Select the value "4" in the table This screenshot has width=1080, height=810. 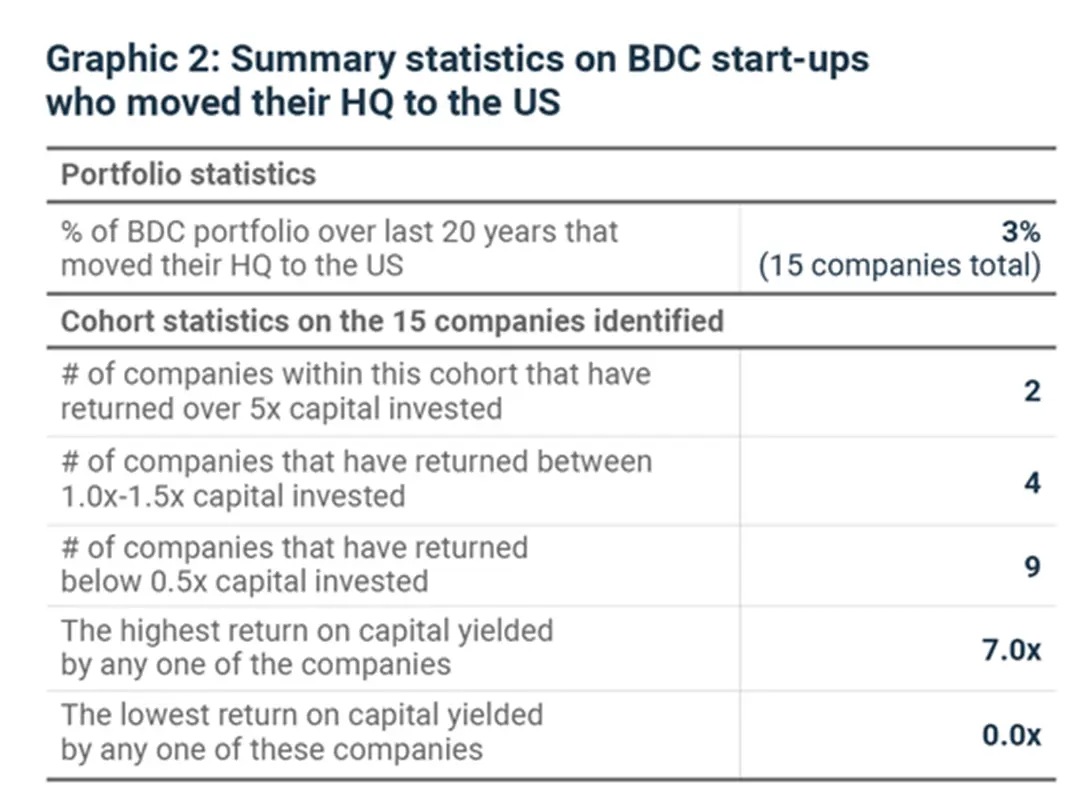1032,483
